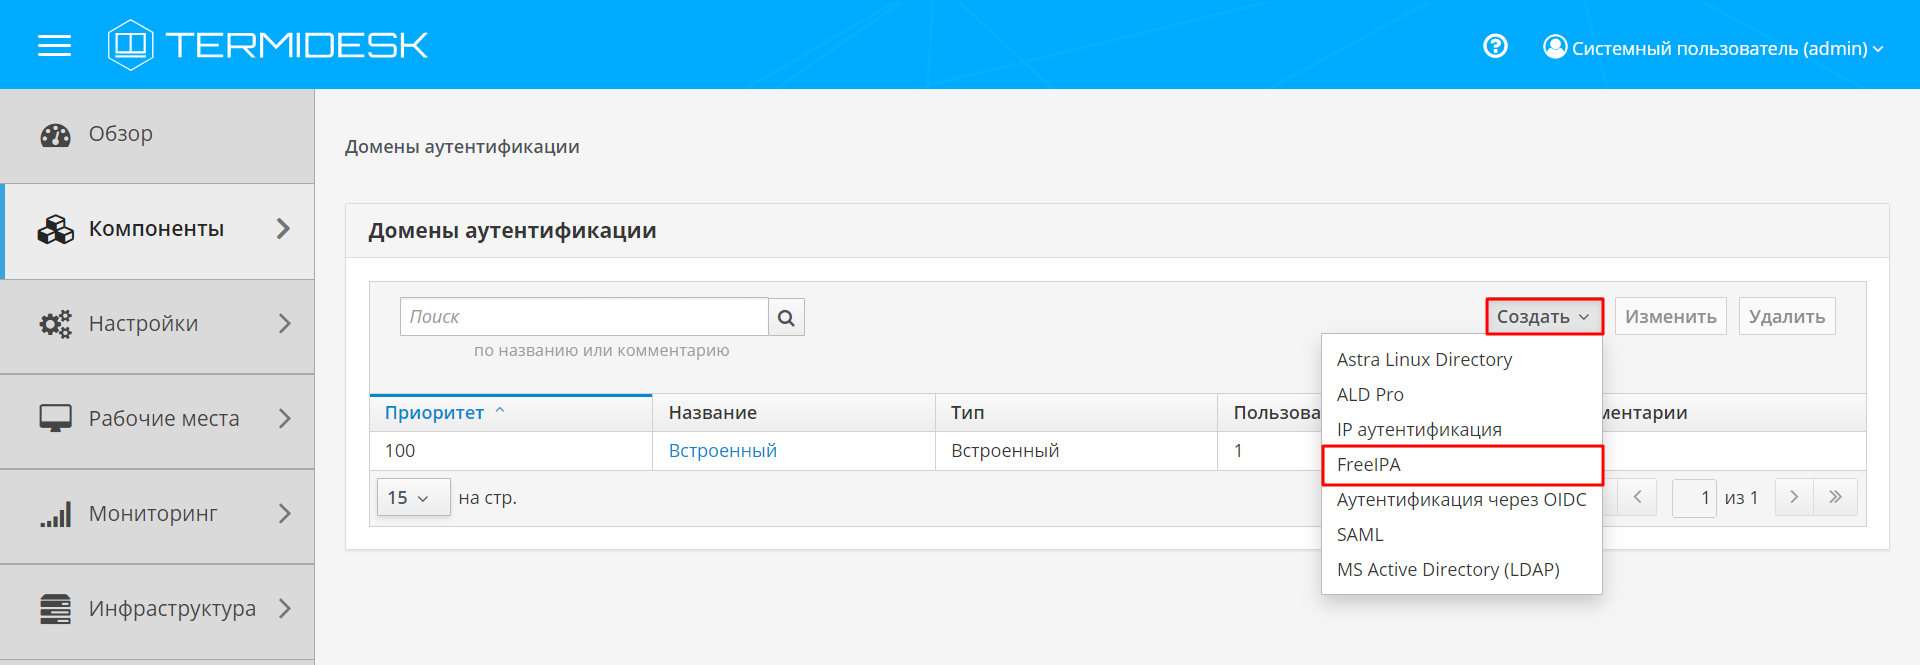Screen dimensions: 1920x665
Task: Open the Встроенный domain link
Action: (x=722, y=451)
